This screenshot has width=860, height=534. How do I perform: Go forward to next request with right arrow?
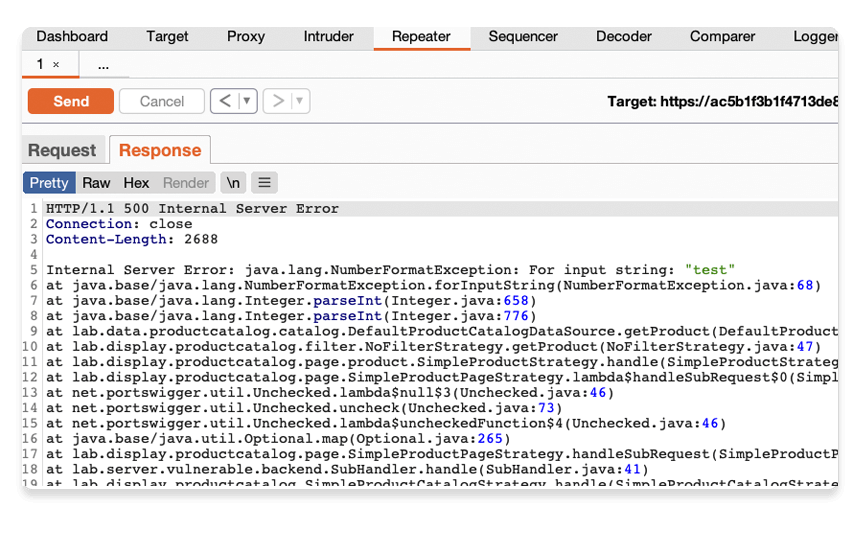[x=279, y=101]
